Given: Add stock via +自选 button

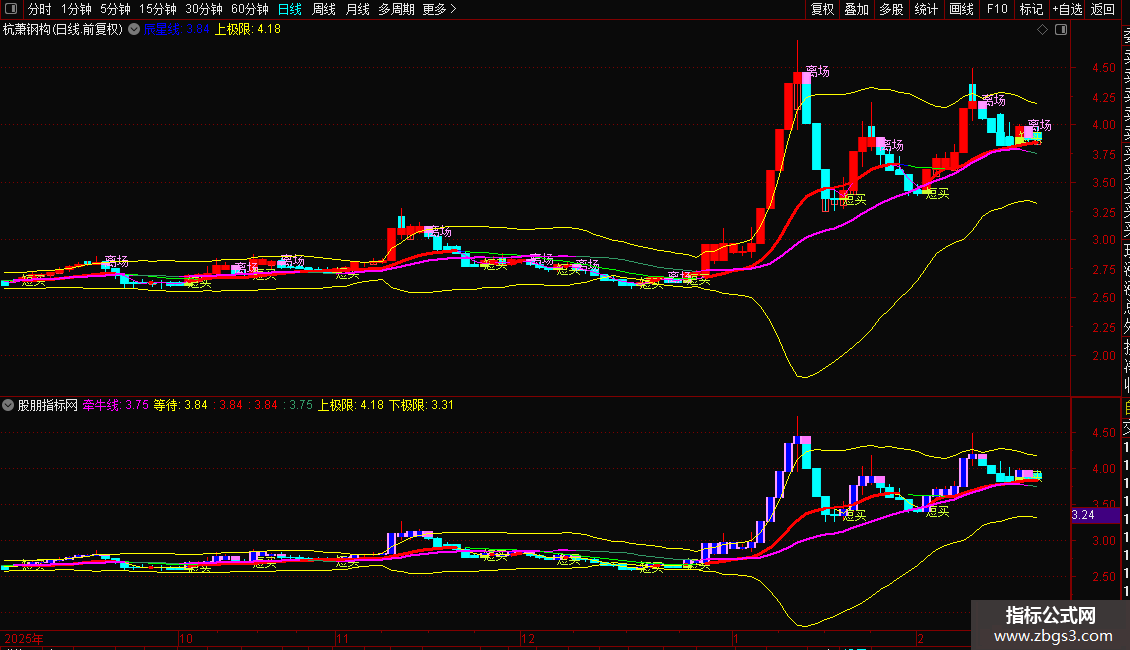Looking at the screenshot, I should click(1067, 9).
